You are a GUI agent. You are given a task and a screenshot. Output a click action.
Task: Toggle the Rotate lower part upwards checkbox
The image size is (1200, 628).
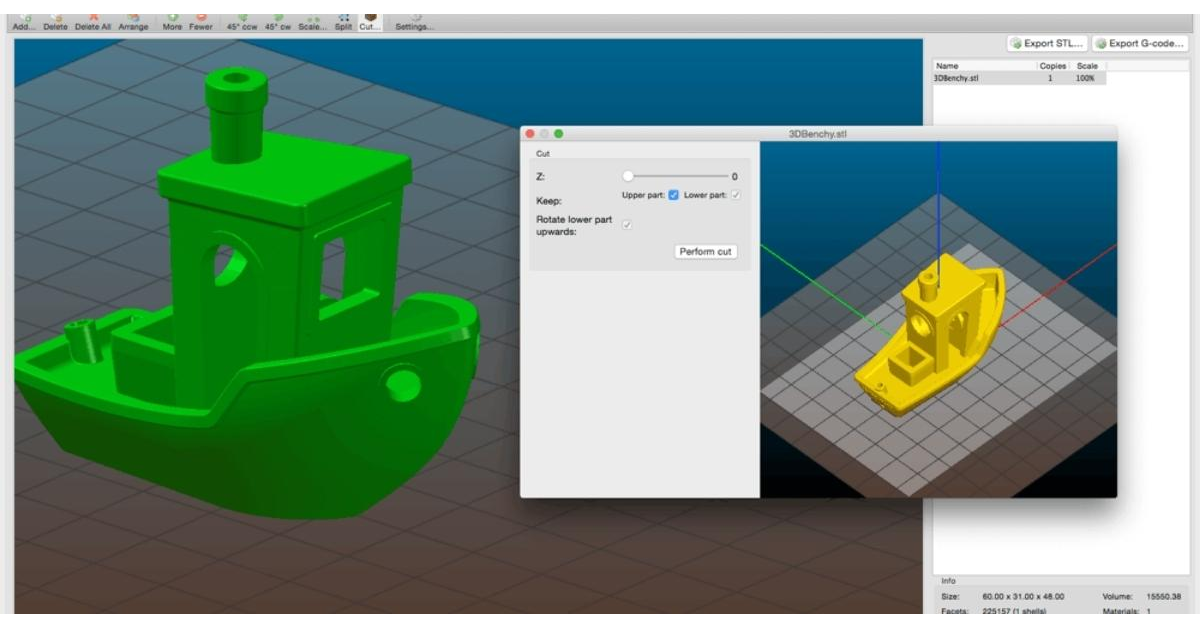[x=627, y=225]
